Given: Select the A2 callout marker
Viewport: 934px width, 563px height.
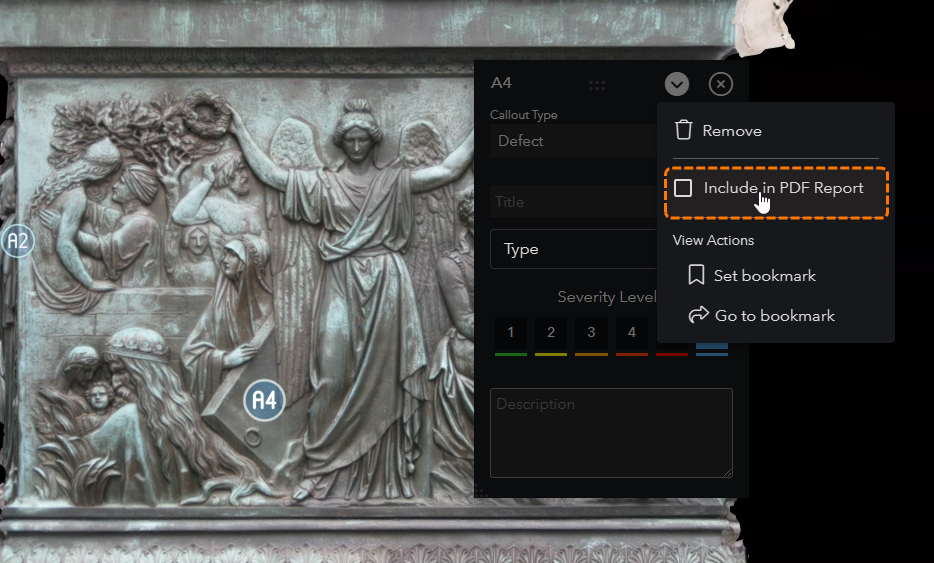Looking at the screenshot, I should point(17,241).
